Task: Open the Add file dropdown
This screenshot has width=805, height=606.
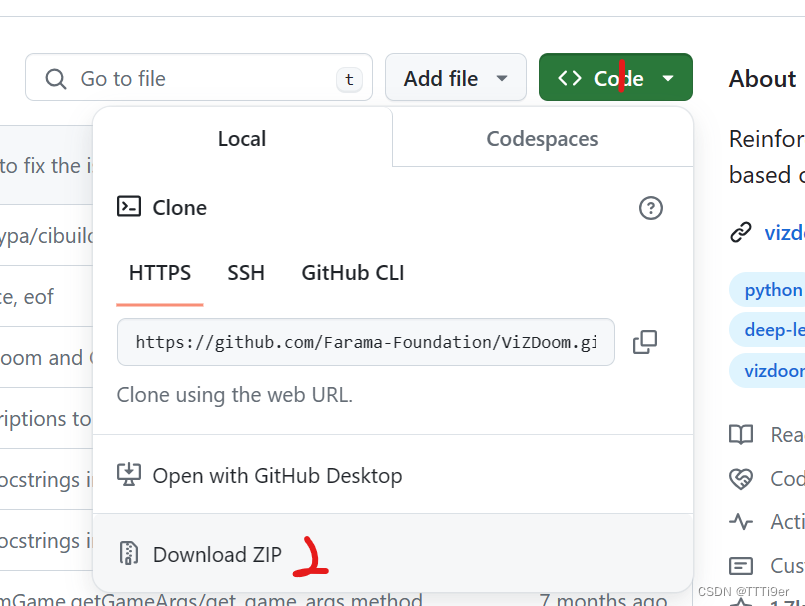Action: (x=456, y=78)
